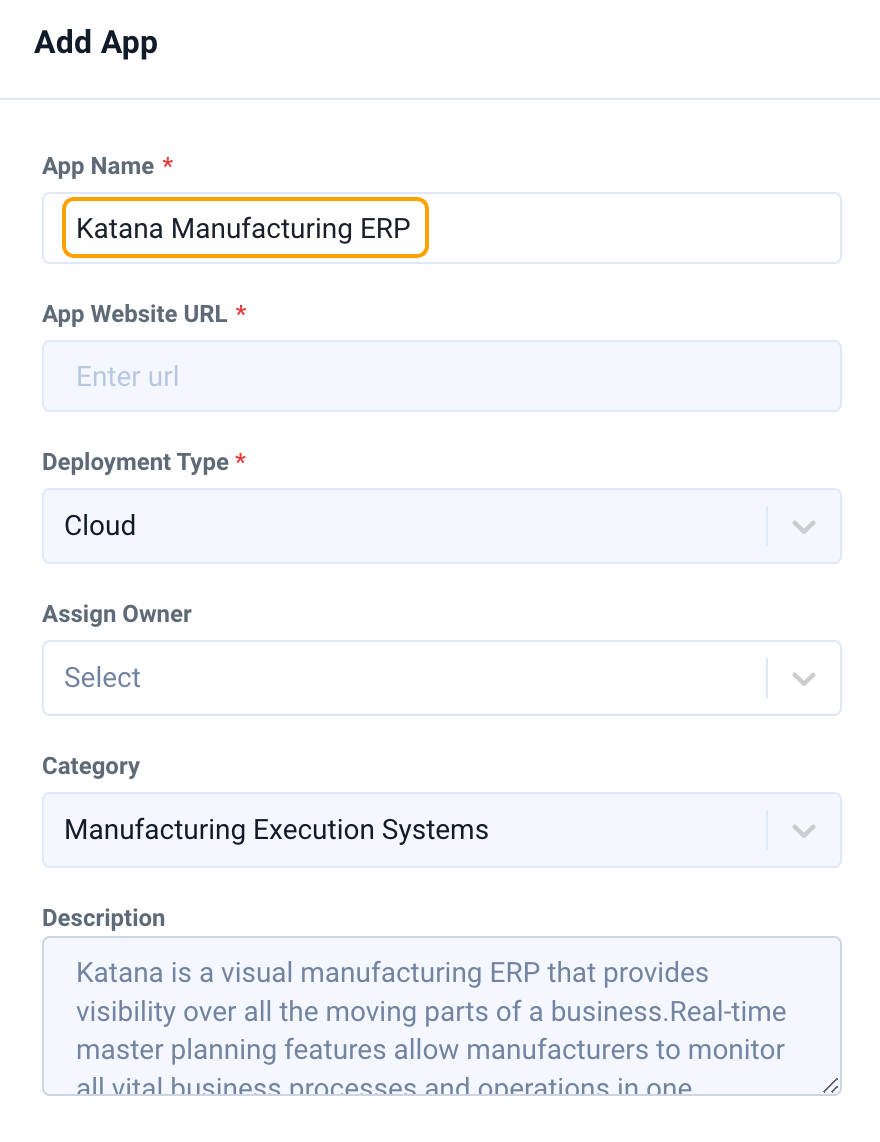This screenshot has height=1142, width=880.
Task: Open the Deployment Type dropdown showing Cloud
Action: click(x=441, y=526)
